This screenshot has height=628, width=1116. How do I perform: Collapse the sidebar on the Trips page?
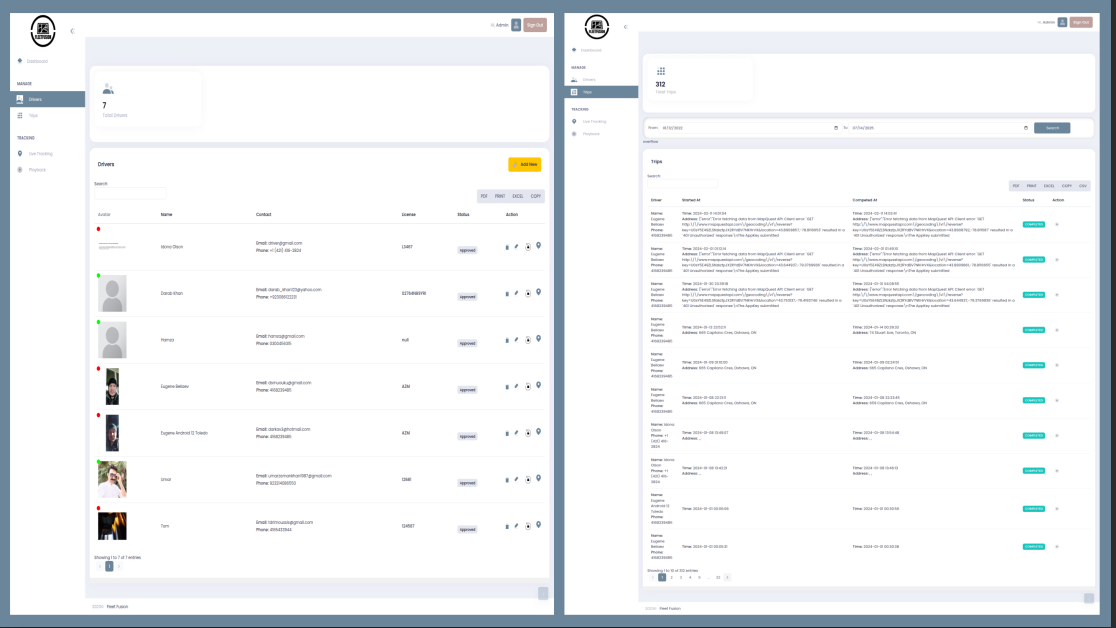pos(625,26)
